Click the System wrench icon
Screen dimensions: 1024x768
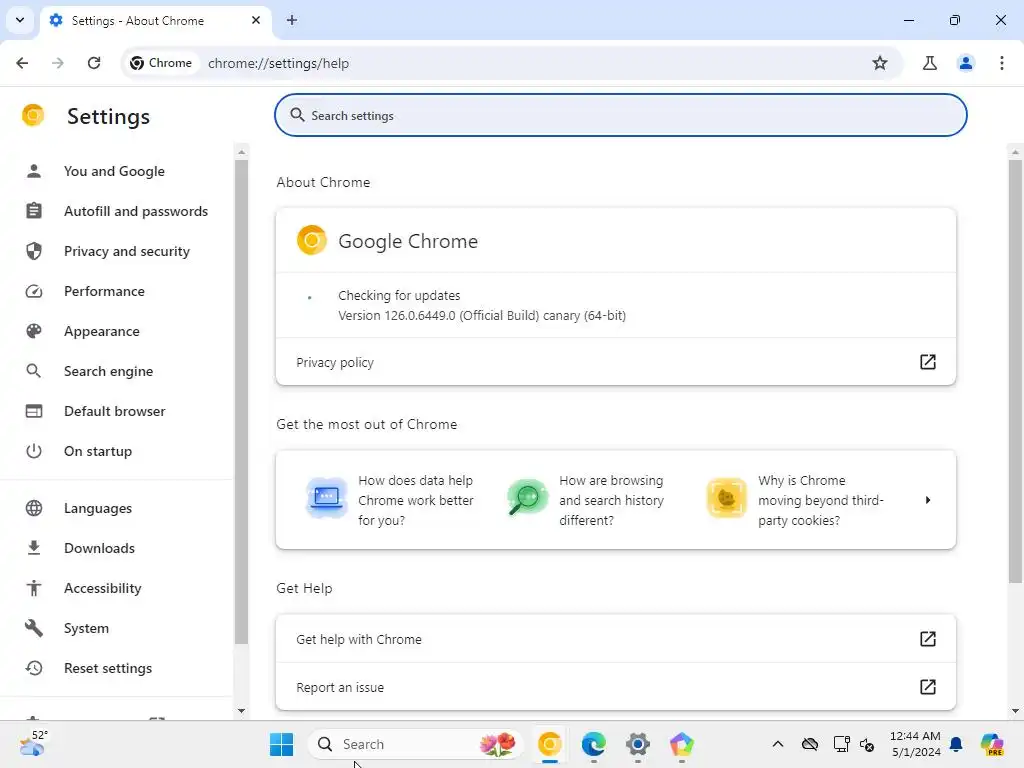click(34, 628)
